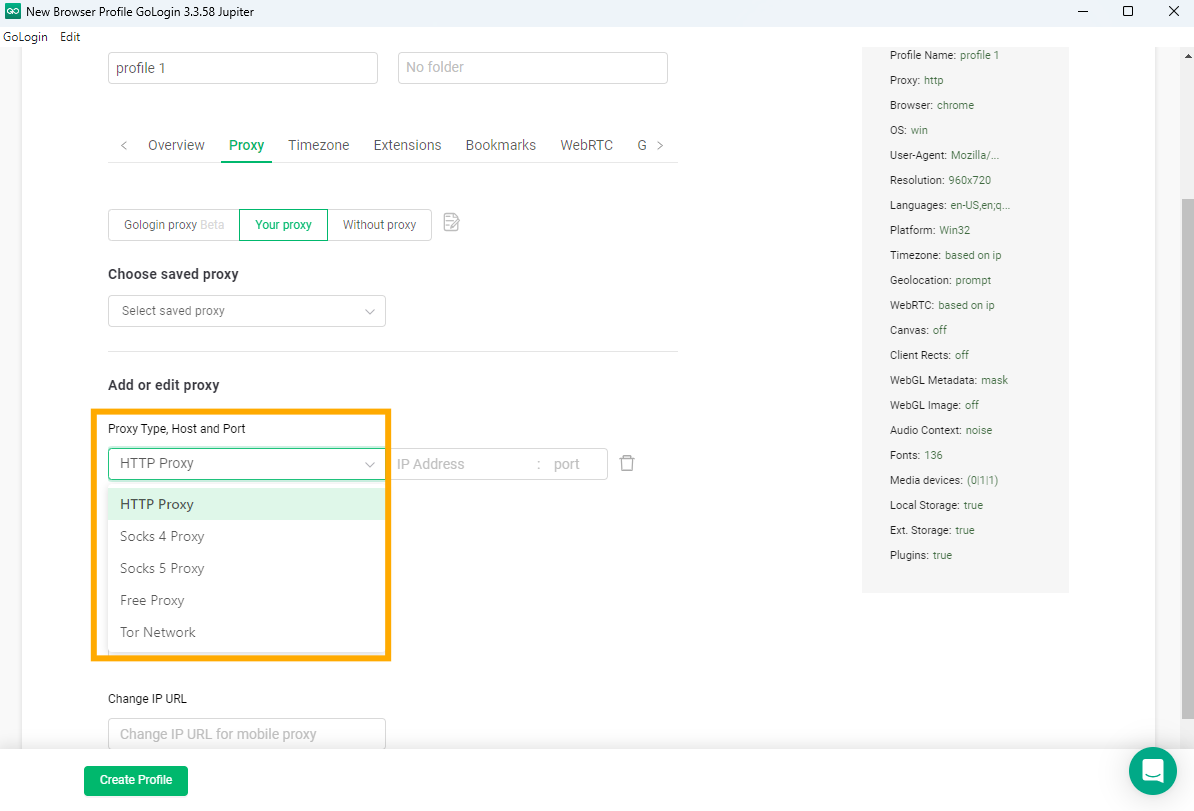Click the Audio Context noise row
This screenshot has width=1194, height=811.
(x=941, y=430)
